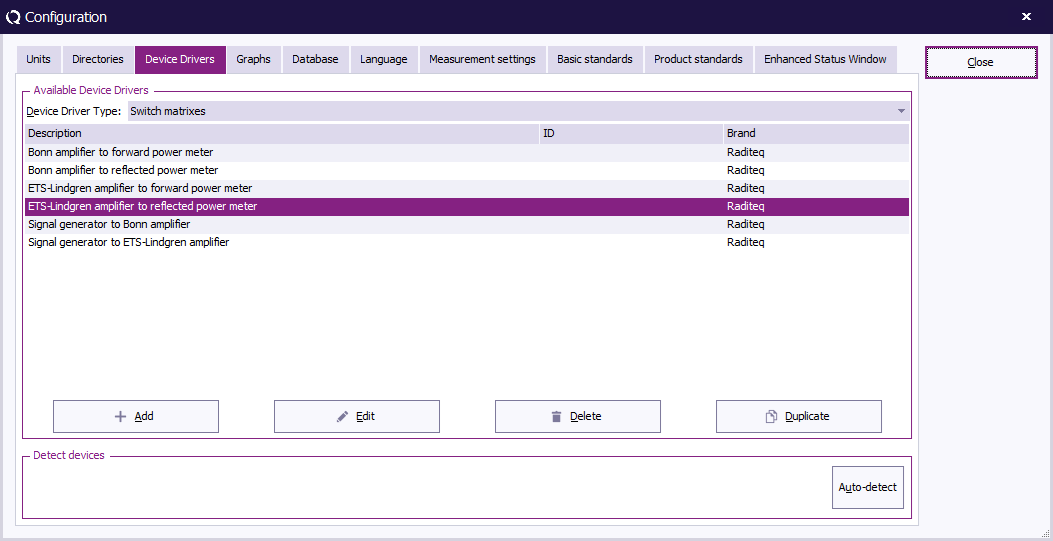Select Bonn amplifier to forward power meter
This screenshot has height=541, width=1053.
tap(120, 152)
